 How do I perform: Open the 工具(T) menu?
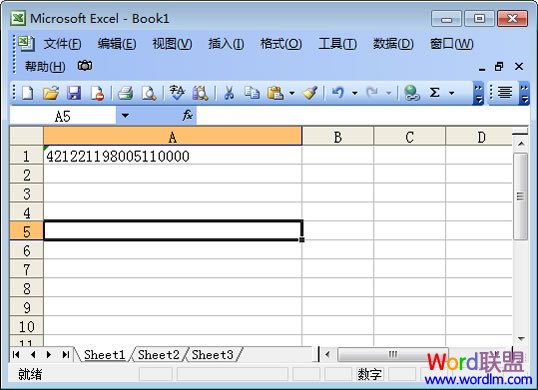coord(338,44)
